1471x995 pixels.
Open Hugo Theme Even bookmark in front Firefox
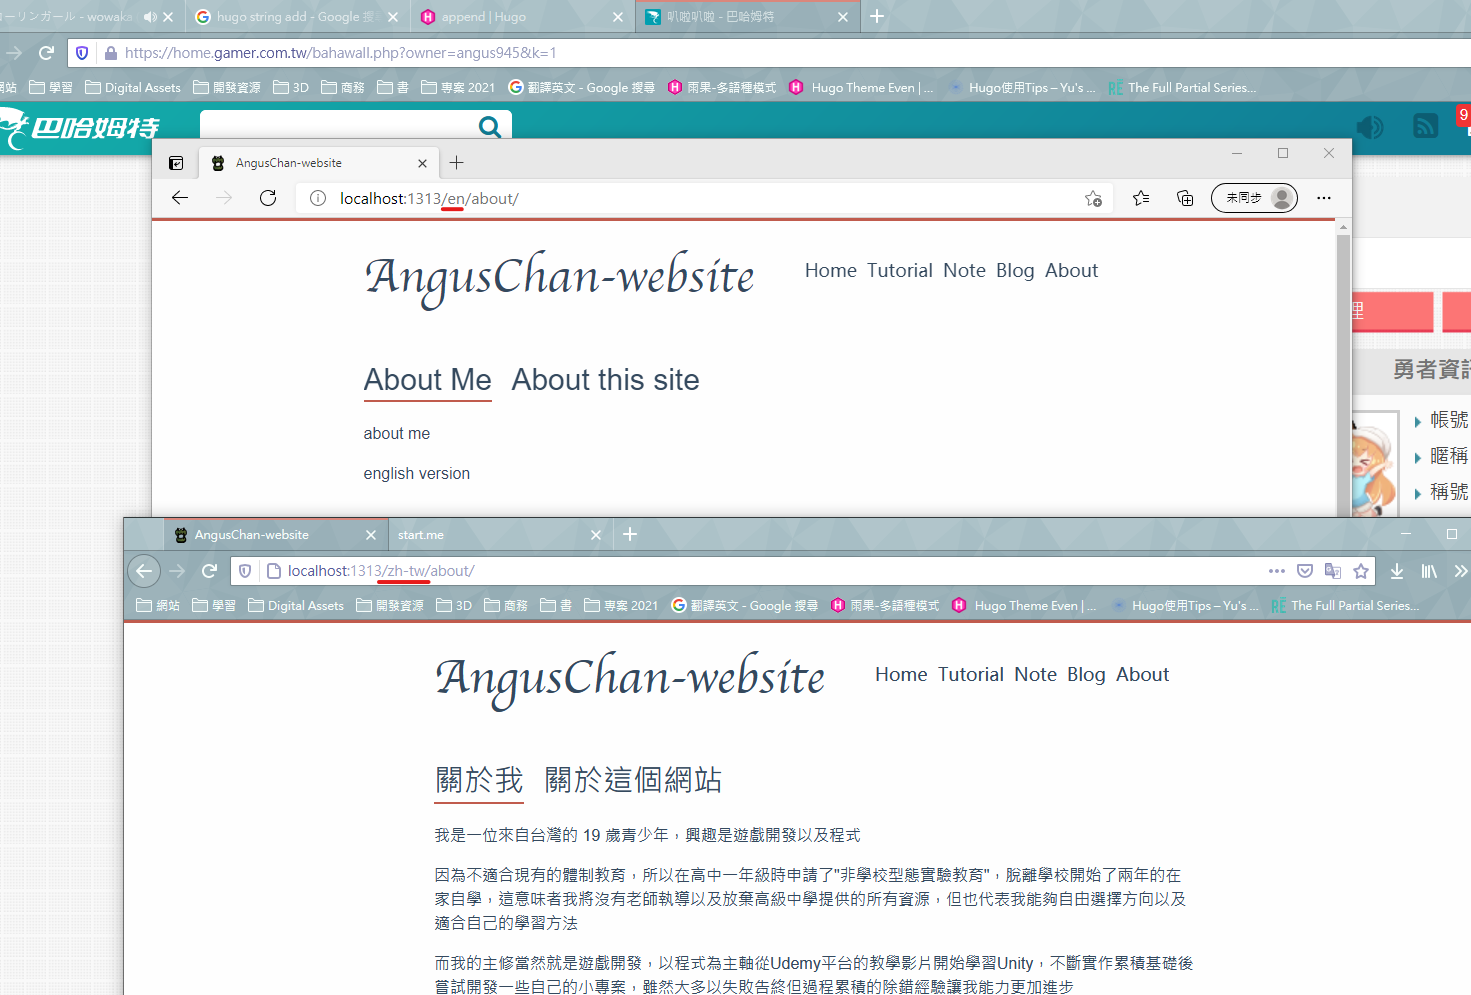(1024, 606)
